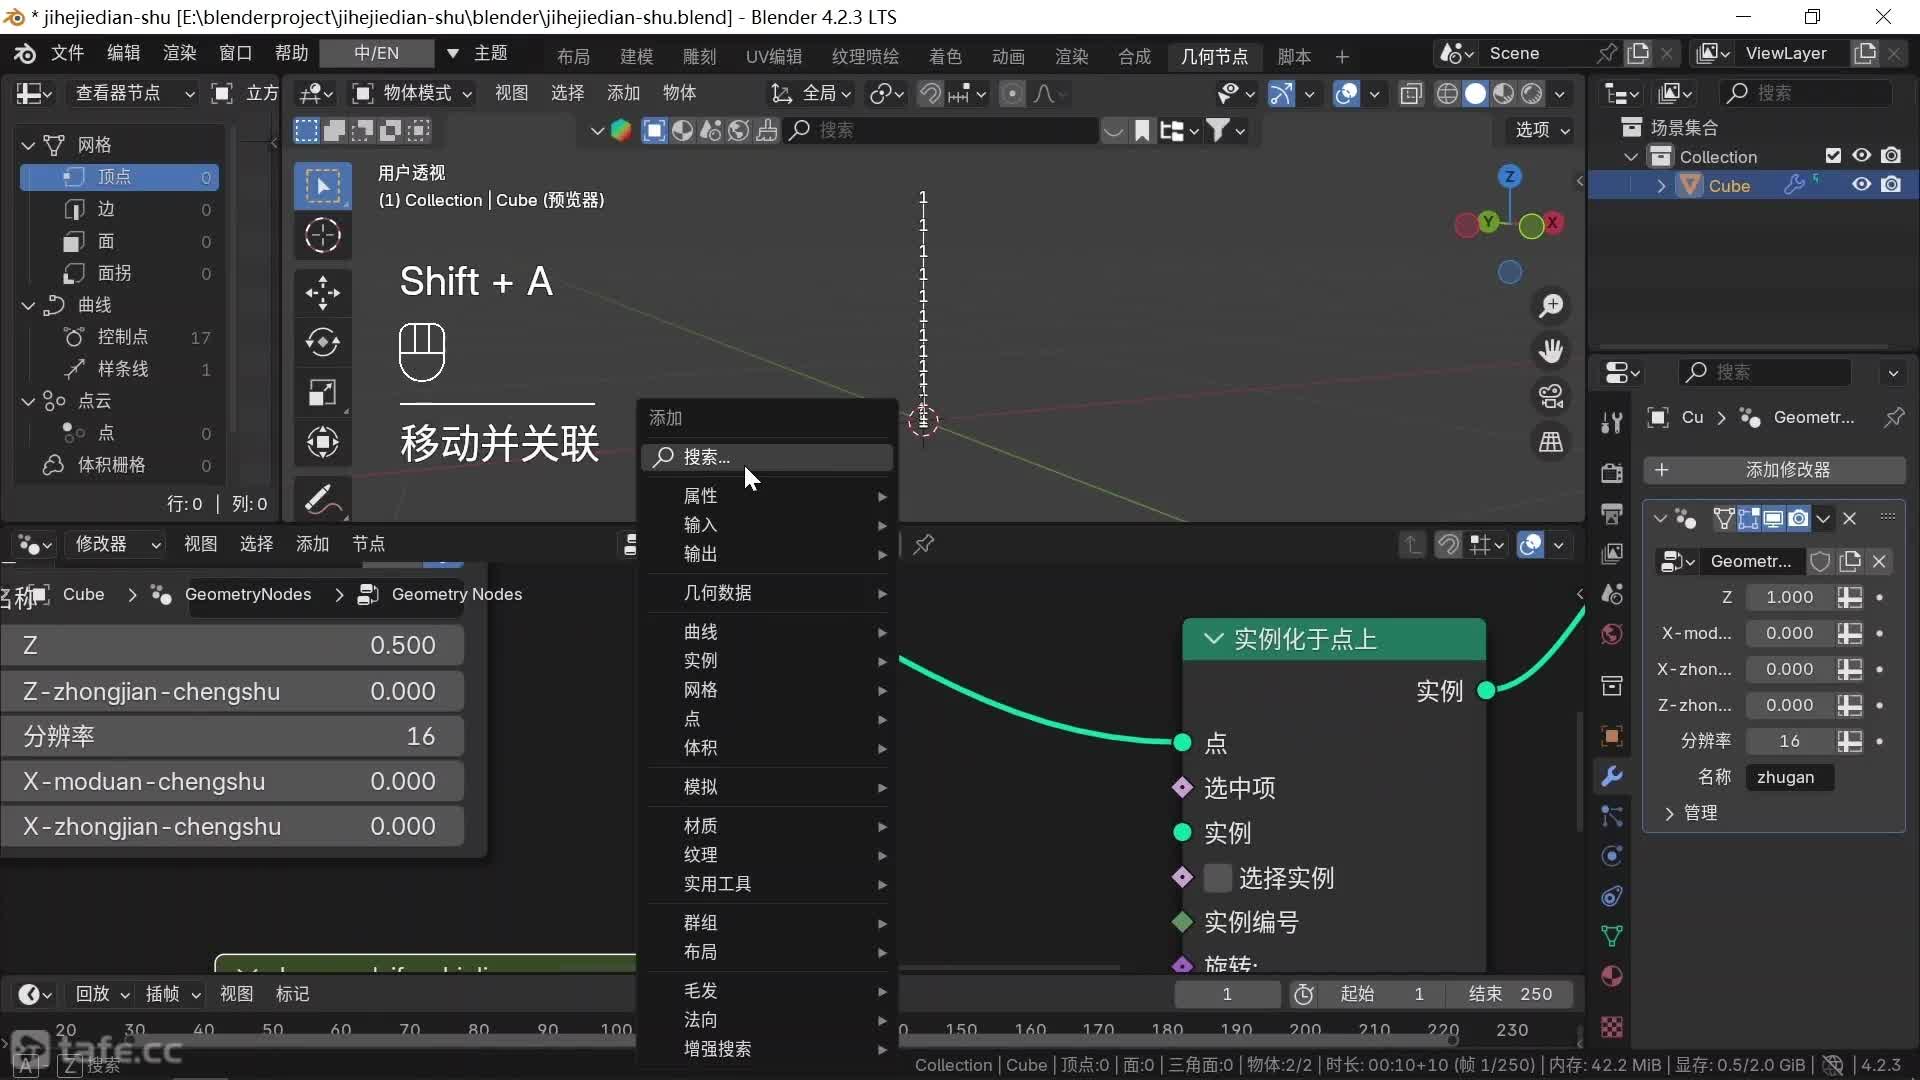Select the Rotate tool icon

click(322, 342)
